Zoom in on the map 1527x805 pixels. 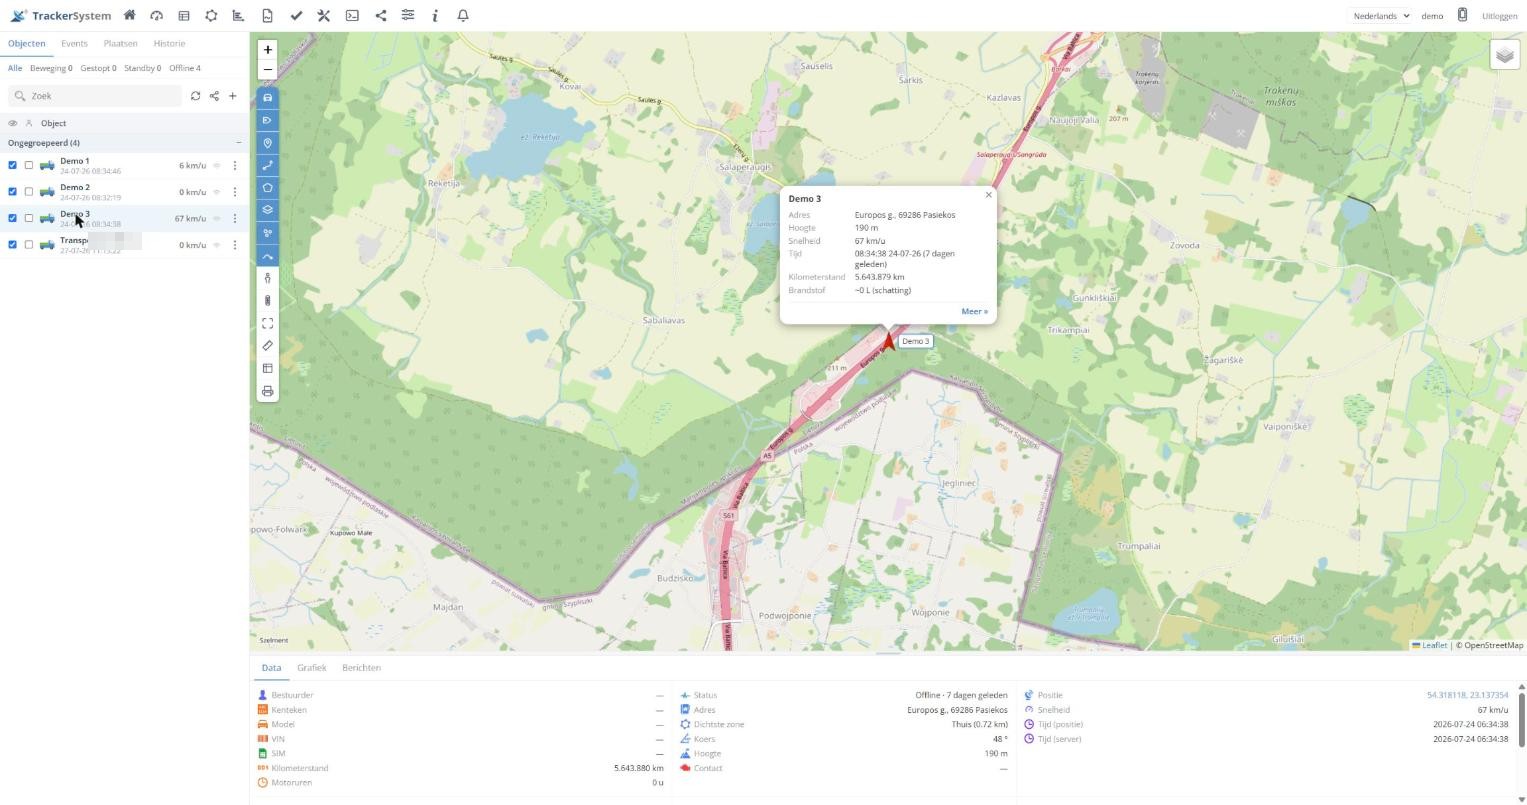pyautogui.click(x=267, y=49)
